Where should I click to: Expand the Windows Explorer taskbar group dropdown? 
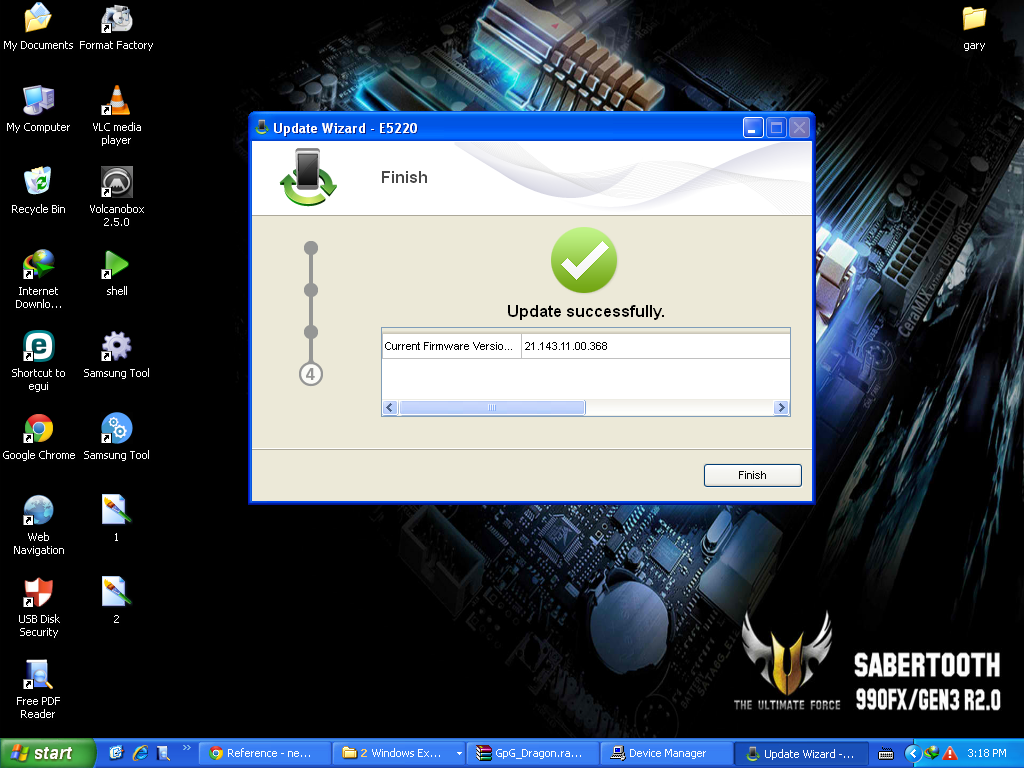point(459,753)
